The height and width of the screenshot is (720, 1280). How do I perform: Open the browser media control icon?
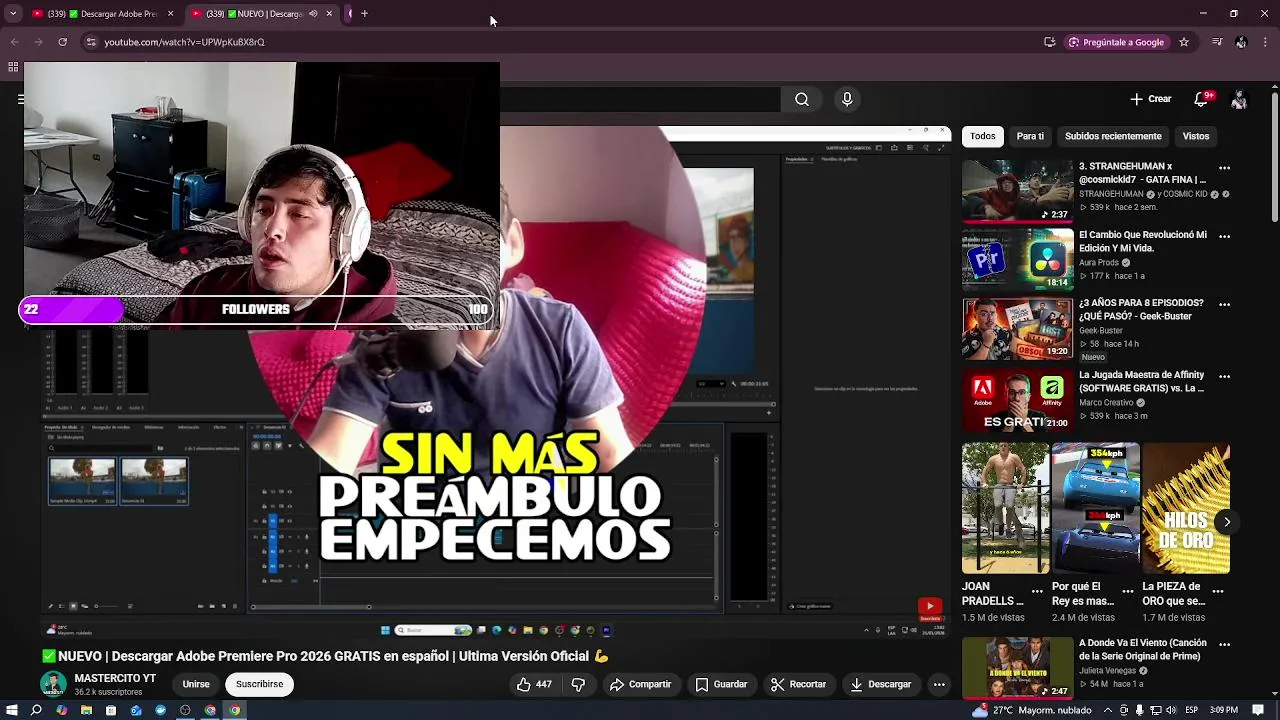pos(1216,42)
